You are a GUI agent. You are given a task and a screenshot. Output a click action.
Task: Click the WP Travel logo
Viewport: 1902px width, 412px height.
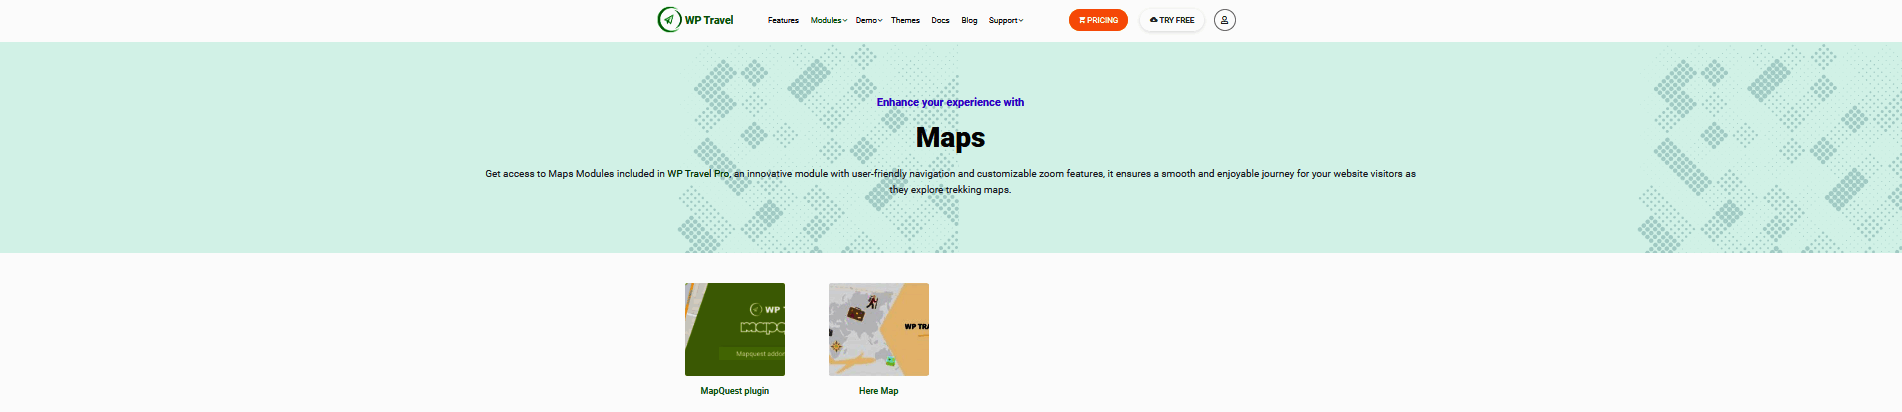(x=696, y=19)
